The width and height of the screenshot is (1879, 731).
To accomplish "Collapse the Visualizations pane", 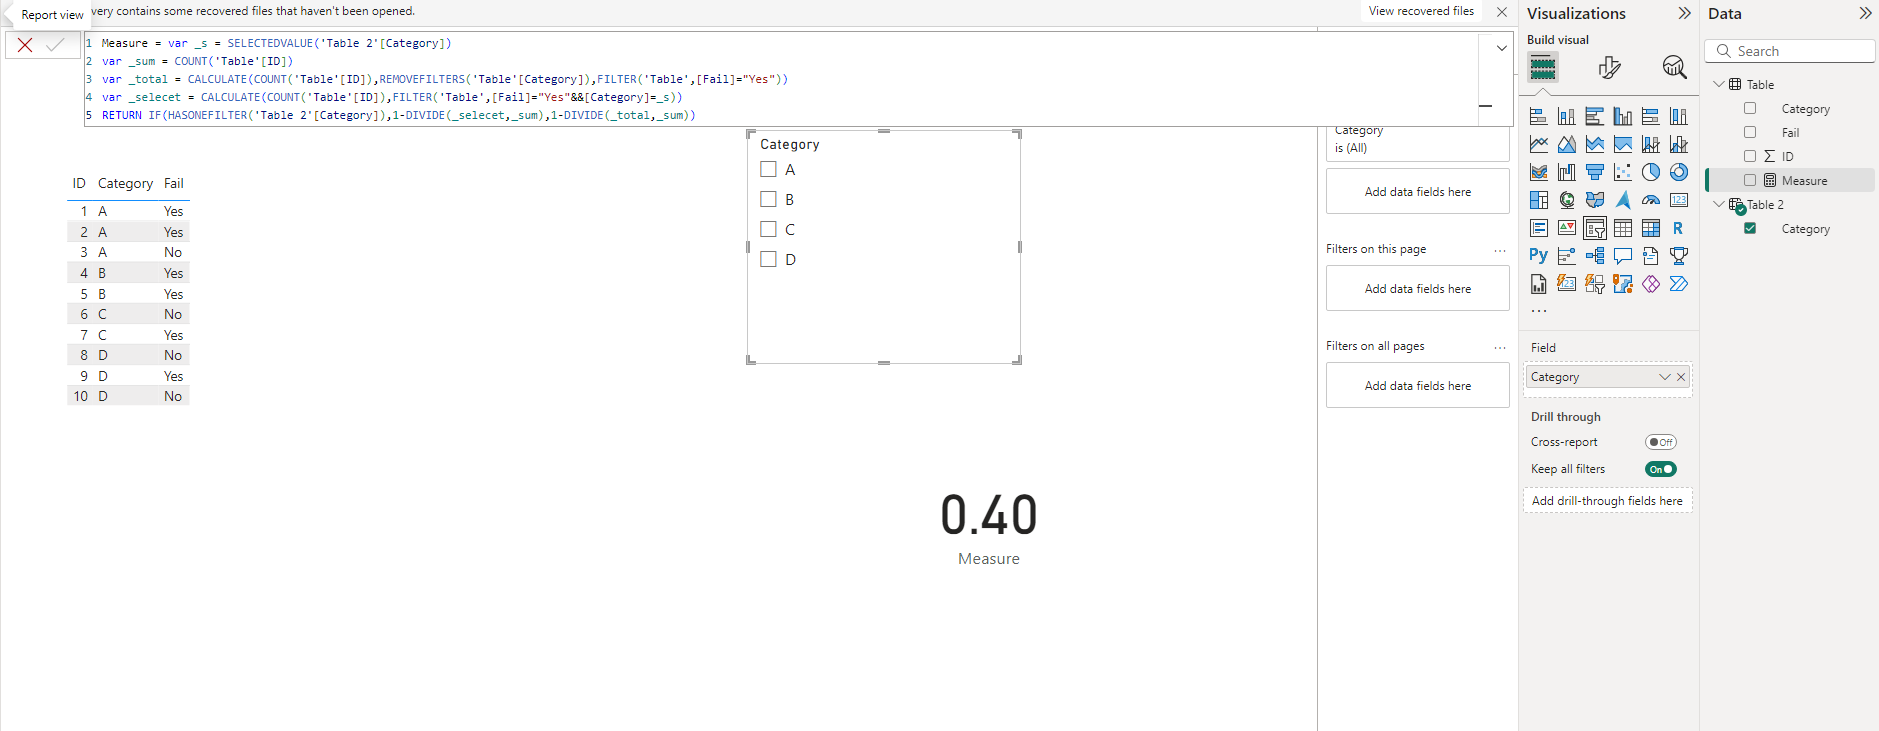I will [x=1684, y=14].
